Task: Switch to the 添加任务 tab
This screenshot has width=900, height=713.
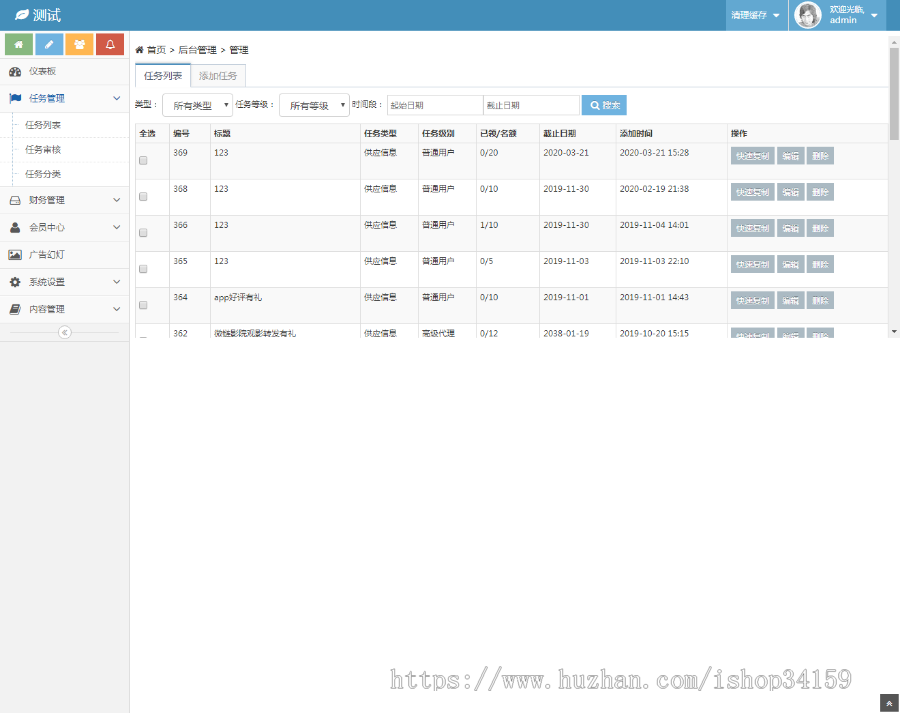Action: click(x=217, y=76)
